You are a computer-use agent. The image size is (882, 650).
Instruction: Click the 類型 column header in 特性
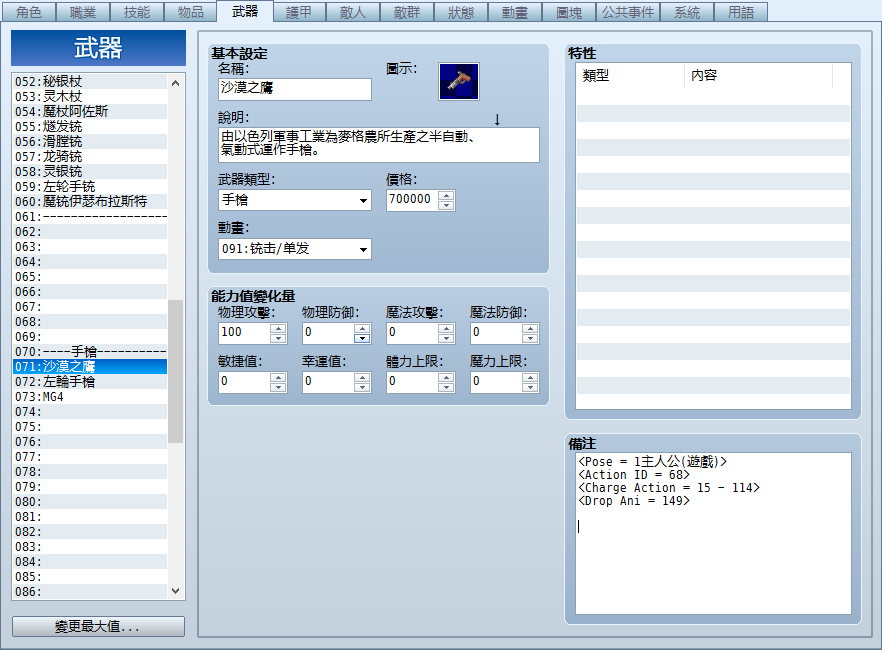pyautogui.click(x=630, y=75)
